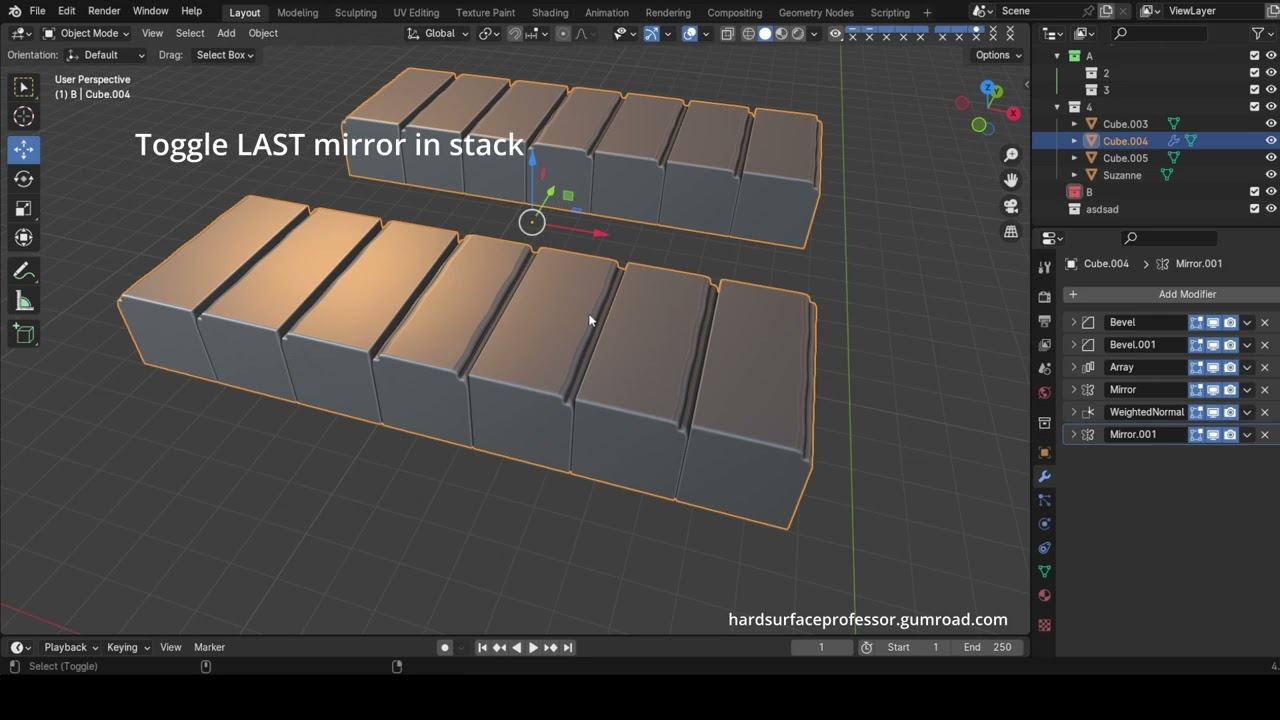
Task: Open the Global orientation dropdown
Action: click(438, 33)
